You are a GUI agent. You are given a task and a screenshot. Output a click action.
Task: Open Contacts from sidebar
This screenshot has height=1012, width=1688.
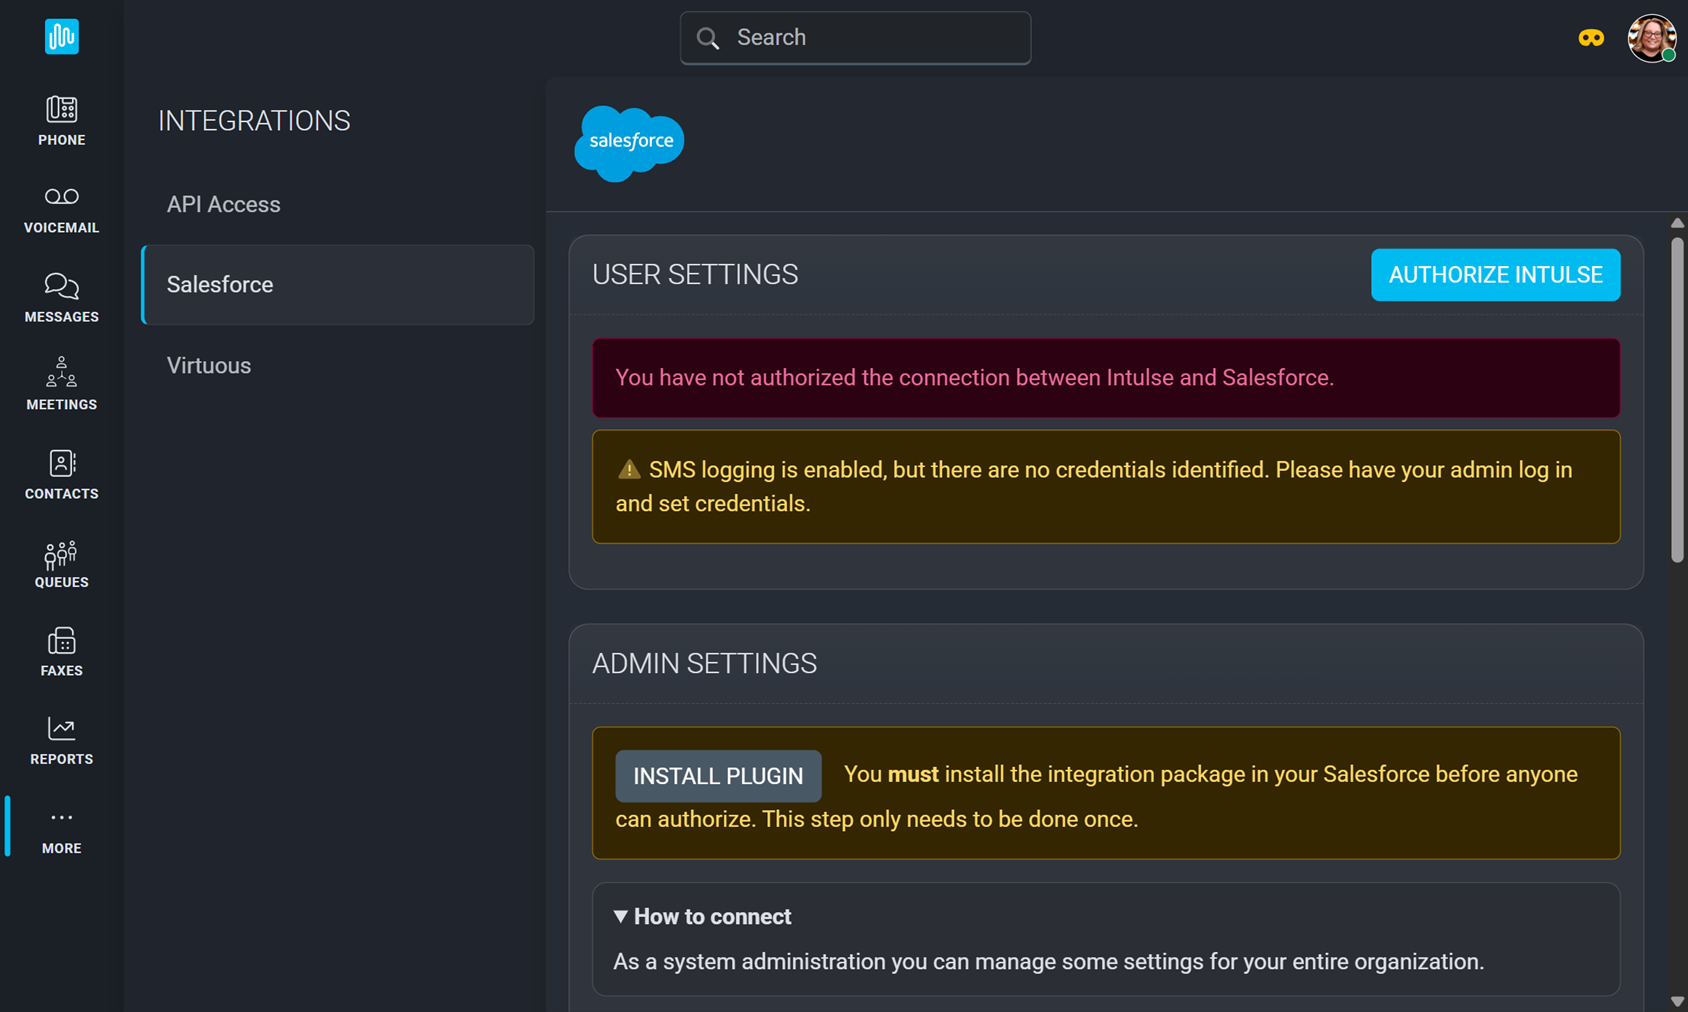coord(61,475)
